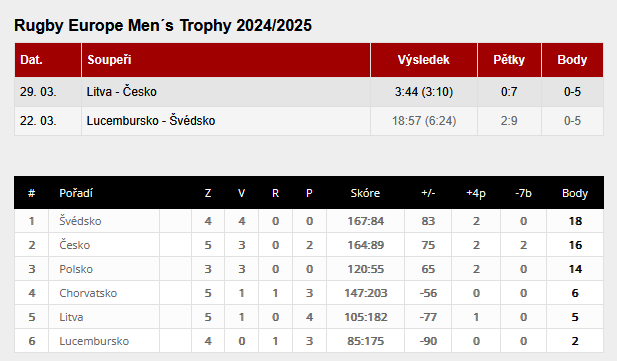Open the Litva - Česko match row
617x361 pixels.
(x=309, y=92)
